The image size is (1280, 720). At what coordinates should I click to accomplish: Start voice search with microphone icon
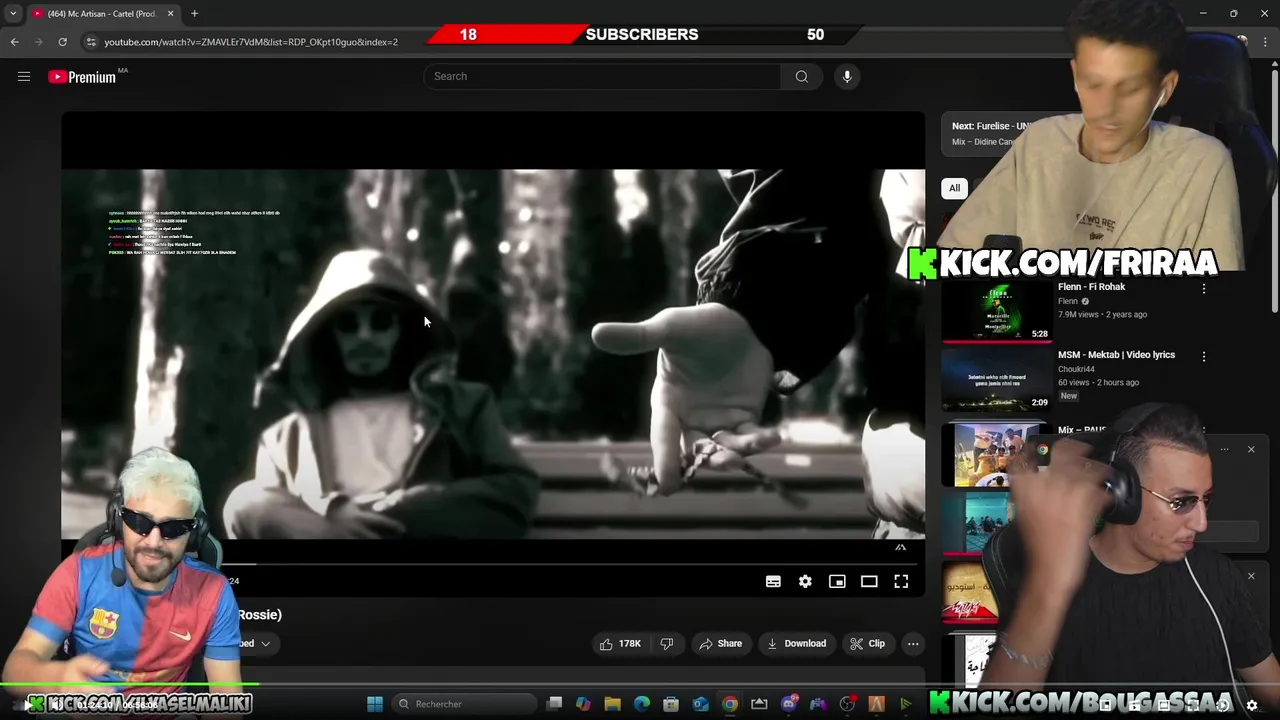[847, 76]
